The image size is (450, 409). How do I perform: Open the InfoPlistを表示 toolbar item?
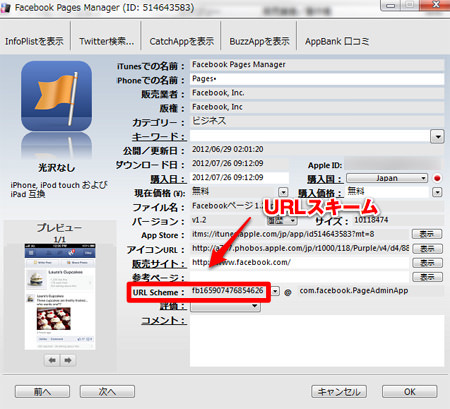[x=34, y=41]
